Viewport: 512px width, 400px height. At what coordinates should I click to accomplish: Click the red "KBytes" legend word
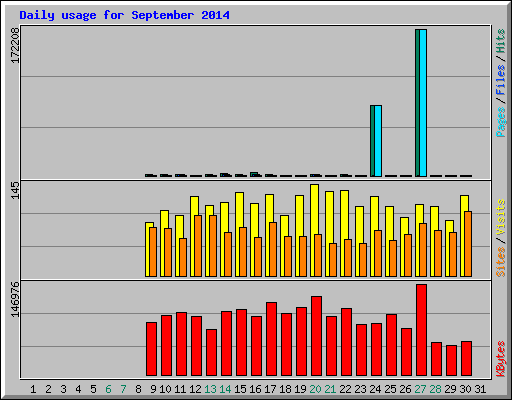501,358
